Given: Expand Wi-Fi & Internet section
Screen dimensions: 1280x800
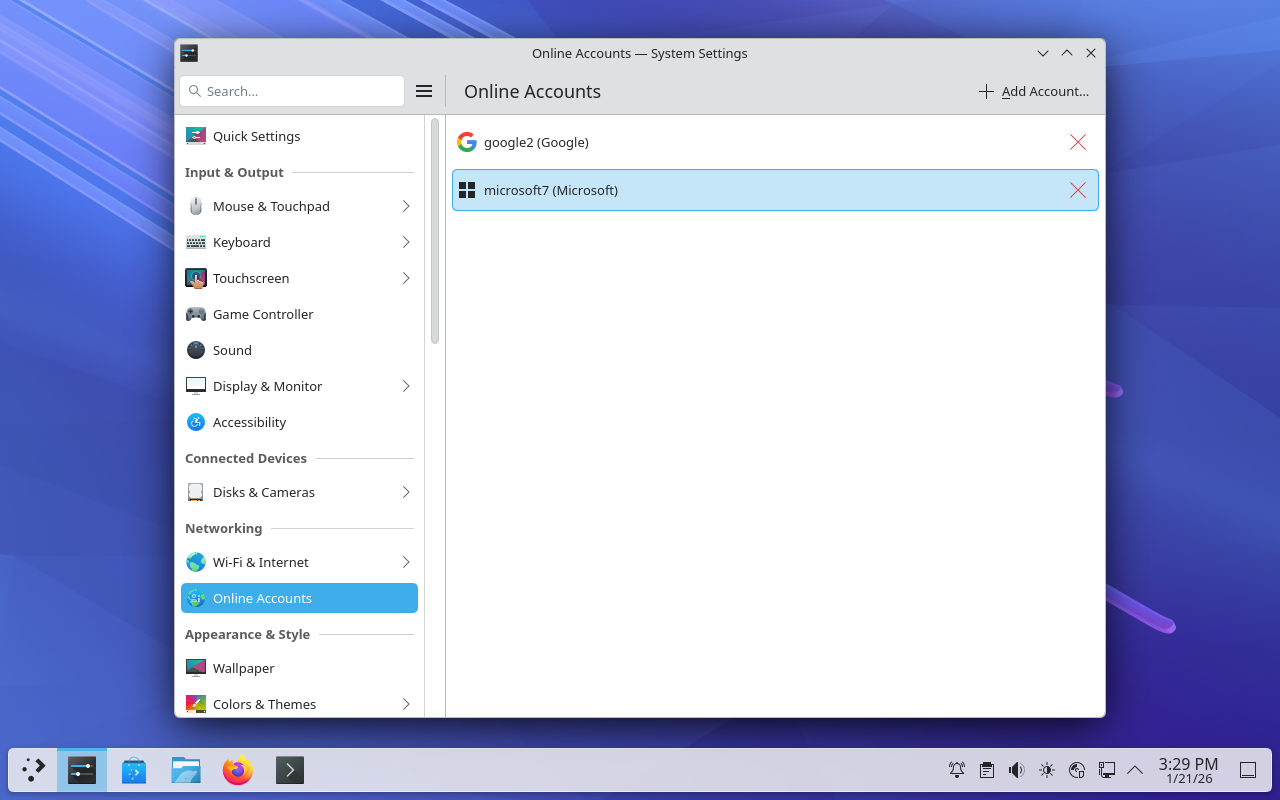Looking at the screenshot, I should [406, 562].
